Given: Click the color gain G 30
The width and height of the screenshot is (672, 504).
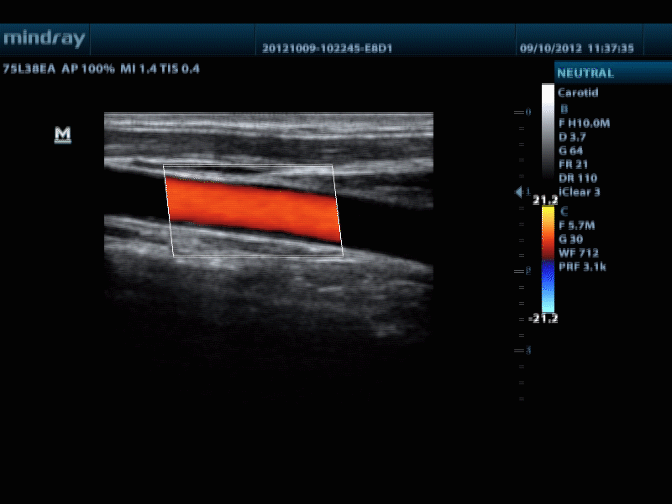Looking at the screenshot, I should pos(573,240).
